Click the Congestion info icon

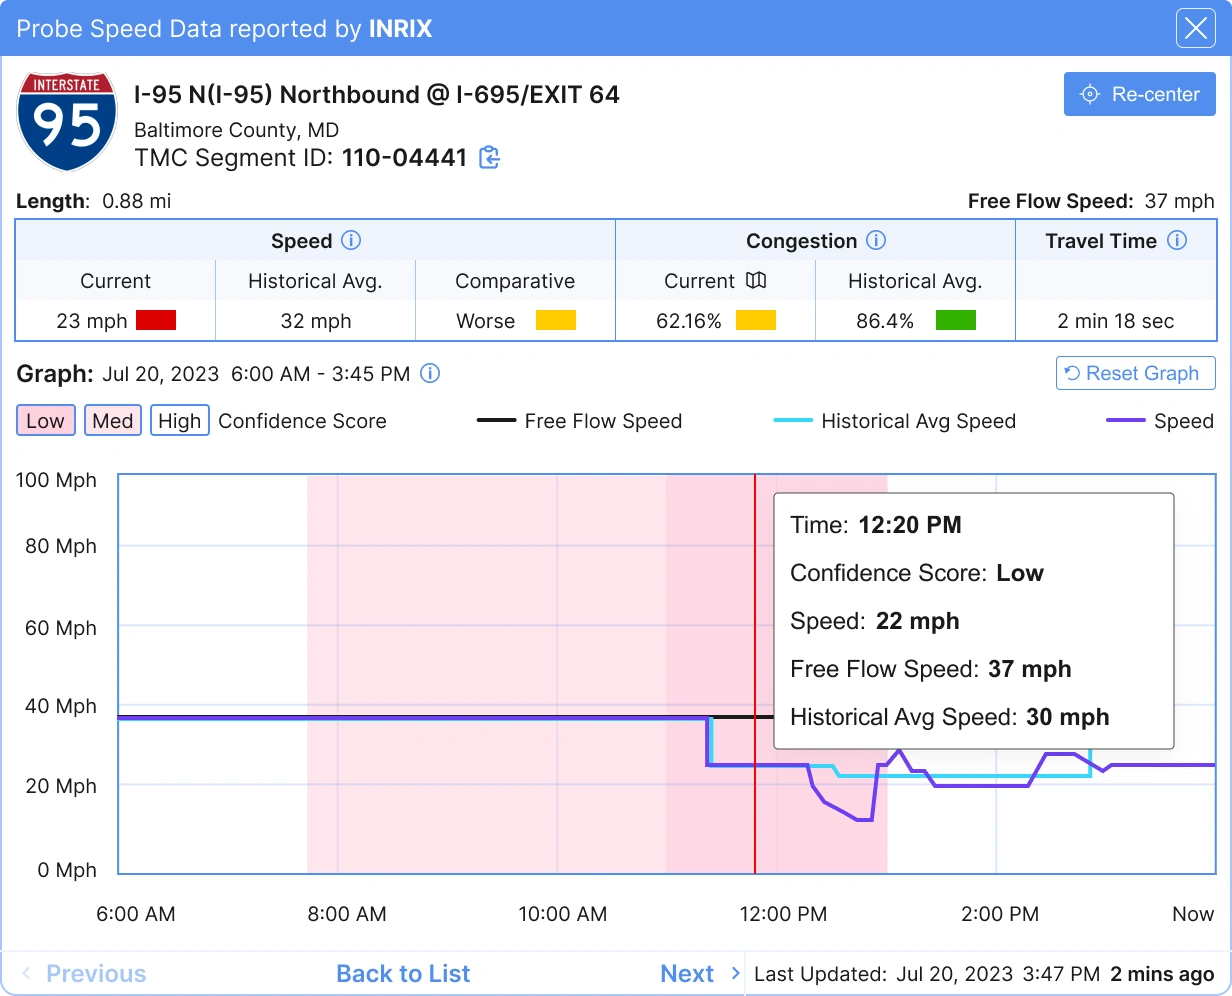point(876,241)
